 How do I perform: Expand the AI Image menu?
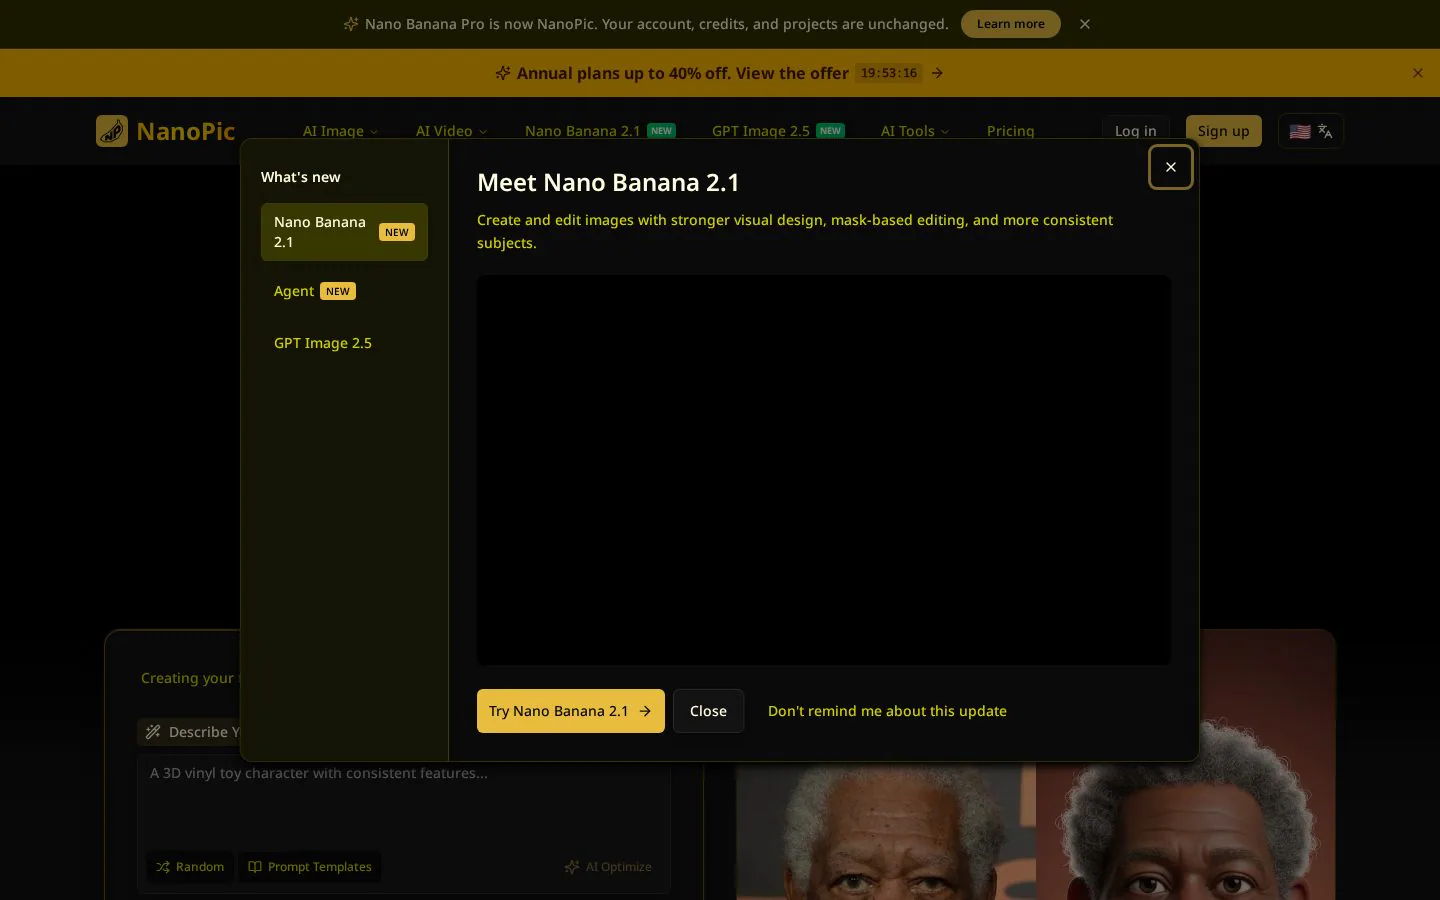[x=340, y=131]
